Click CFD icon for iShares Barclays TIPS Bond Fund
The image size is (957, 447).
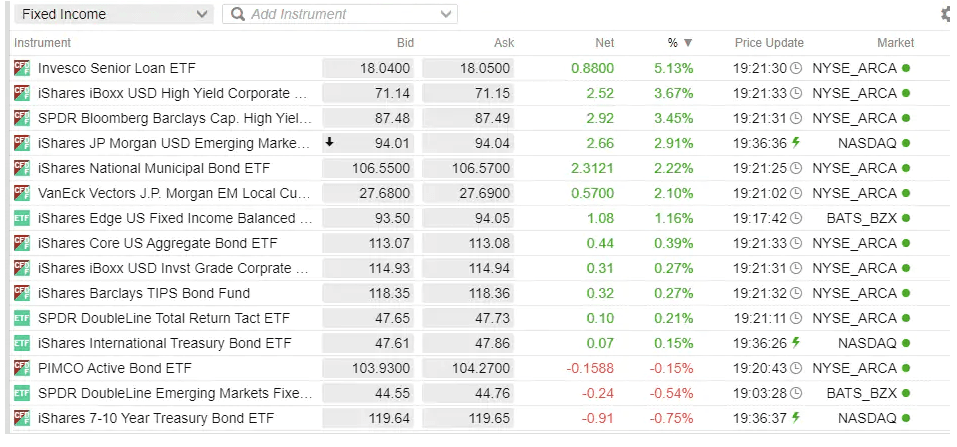22,293
